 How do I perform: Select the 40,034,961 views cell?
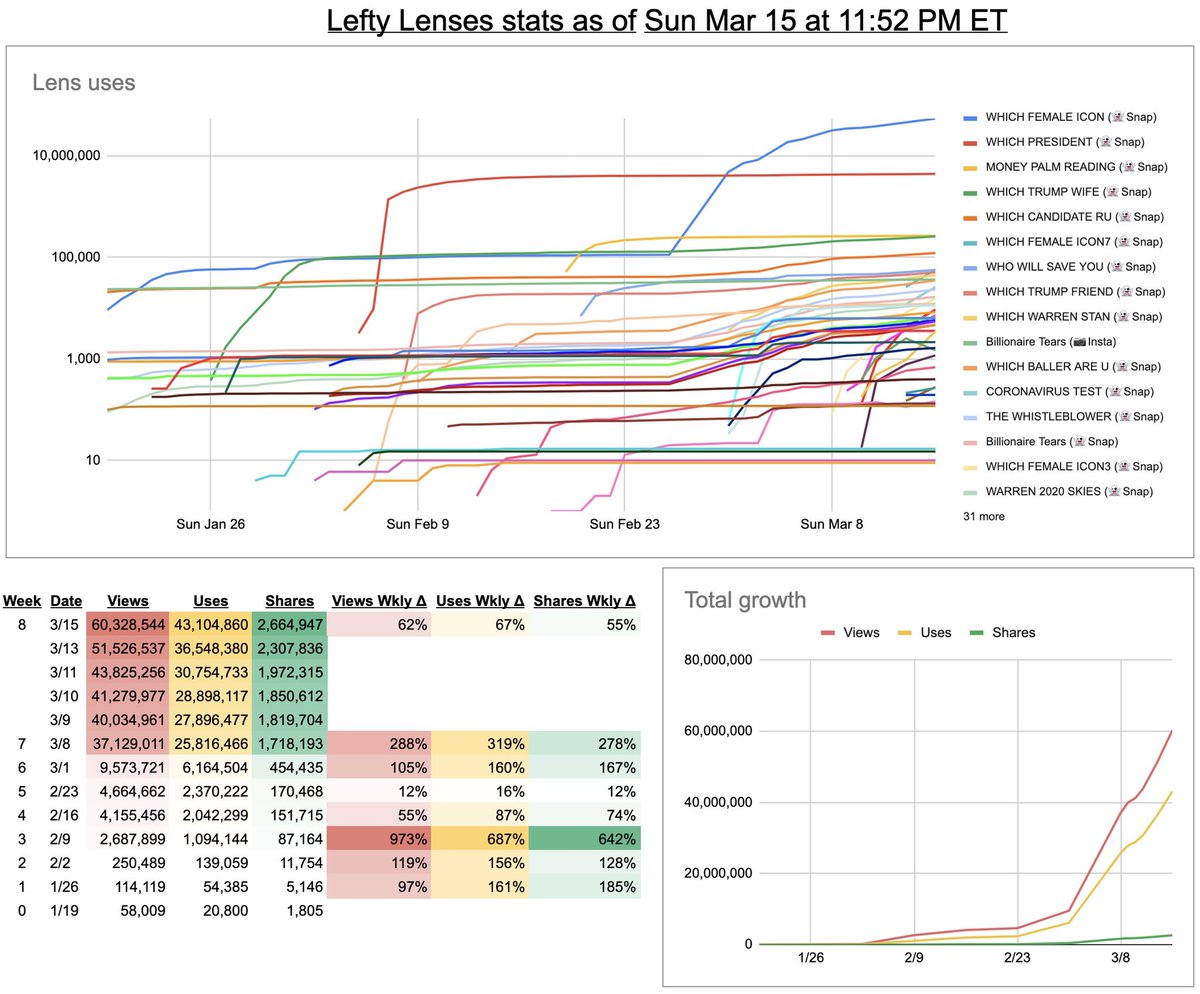point(127,721)
